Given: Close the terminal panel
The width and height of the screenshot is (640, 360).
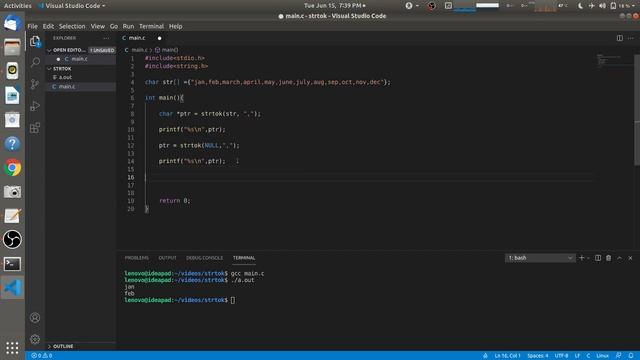Looking at the screenshot, I should (x=630, y=258).
